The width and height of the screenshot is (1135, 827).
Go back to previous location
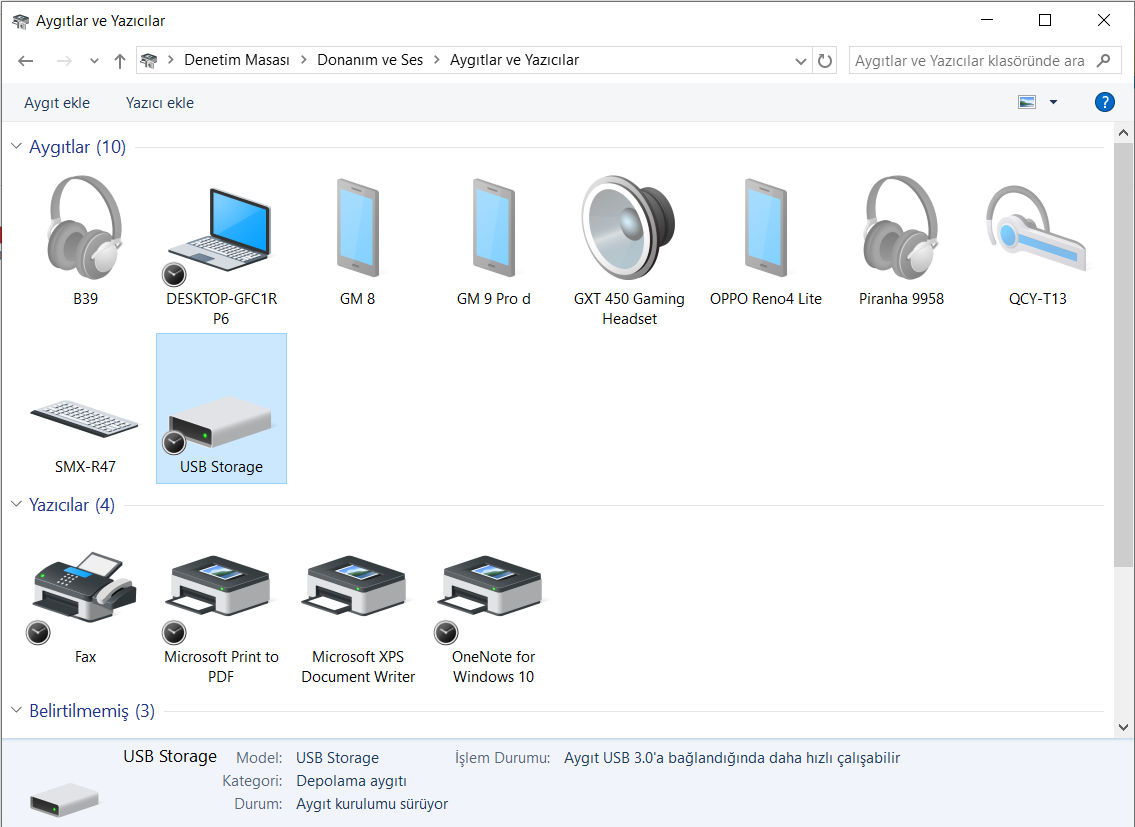point(26,61)
